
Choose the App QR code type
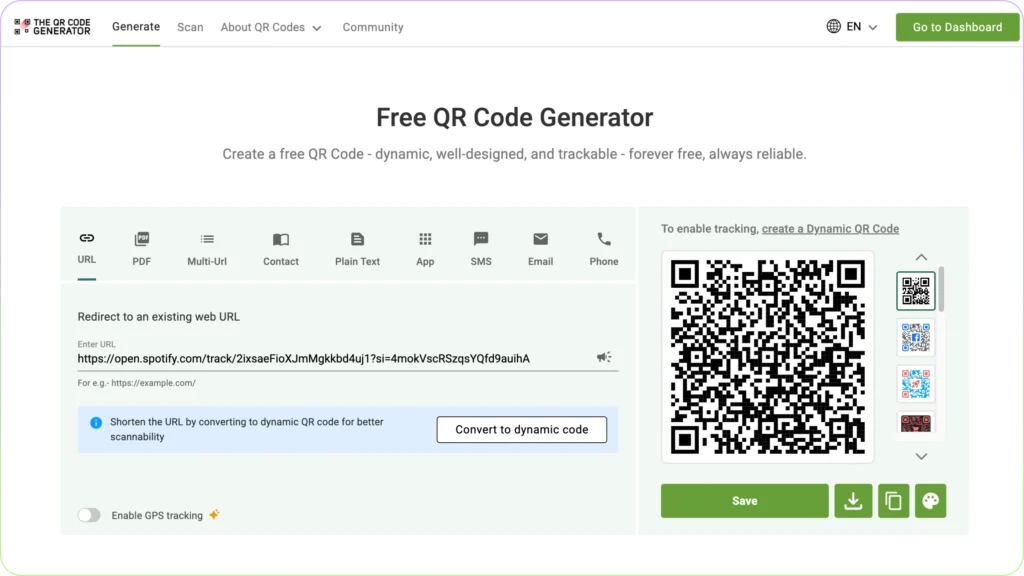coord(424,247)
